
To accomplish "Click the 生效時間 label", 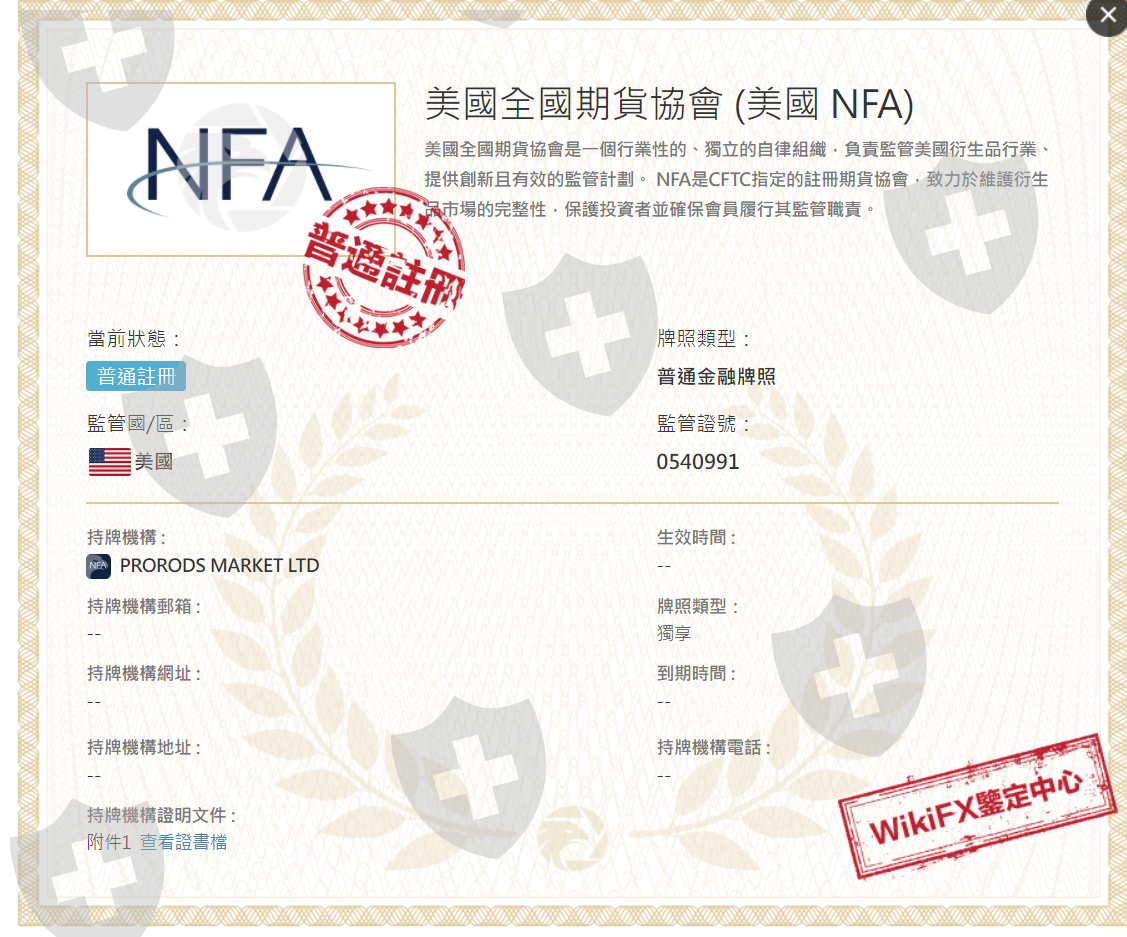I will [696, 537].
